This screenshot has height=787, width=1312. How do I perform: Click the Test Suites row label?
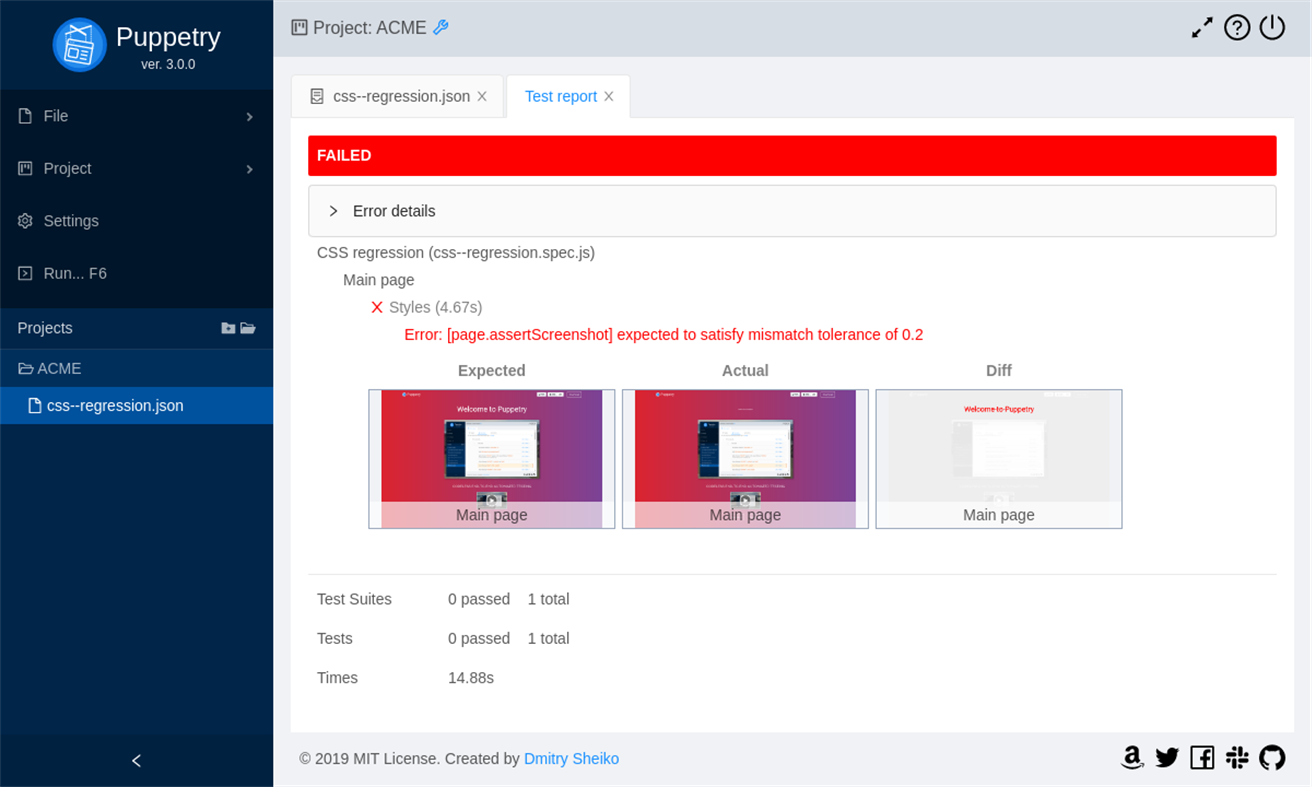[354, 599]
